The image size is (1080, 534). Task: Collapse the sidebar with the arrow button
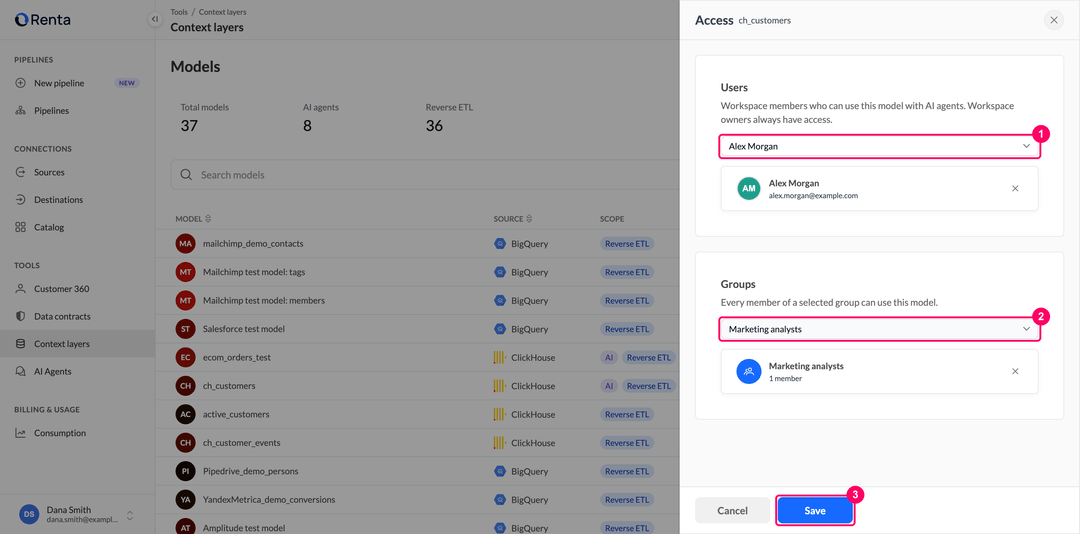(x=154, y=19)
